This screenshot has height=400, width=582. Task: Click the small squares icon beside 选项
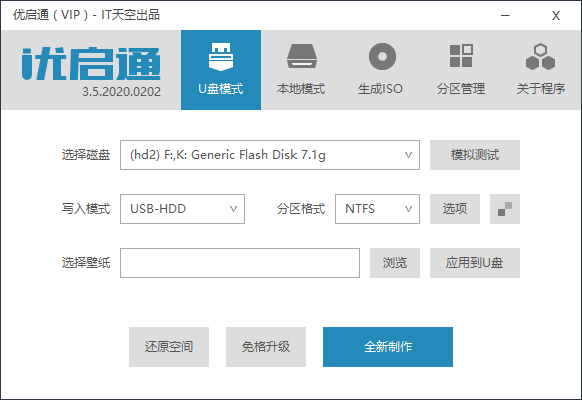[x=505, y=209]
